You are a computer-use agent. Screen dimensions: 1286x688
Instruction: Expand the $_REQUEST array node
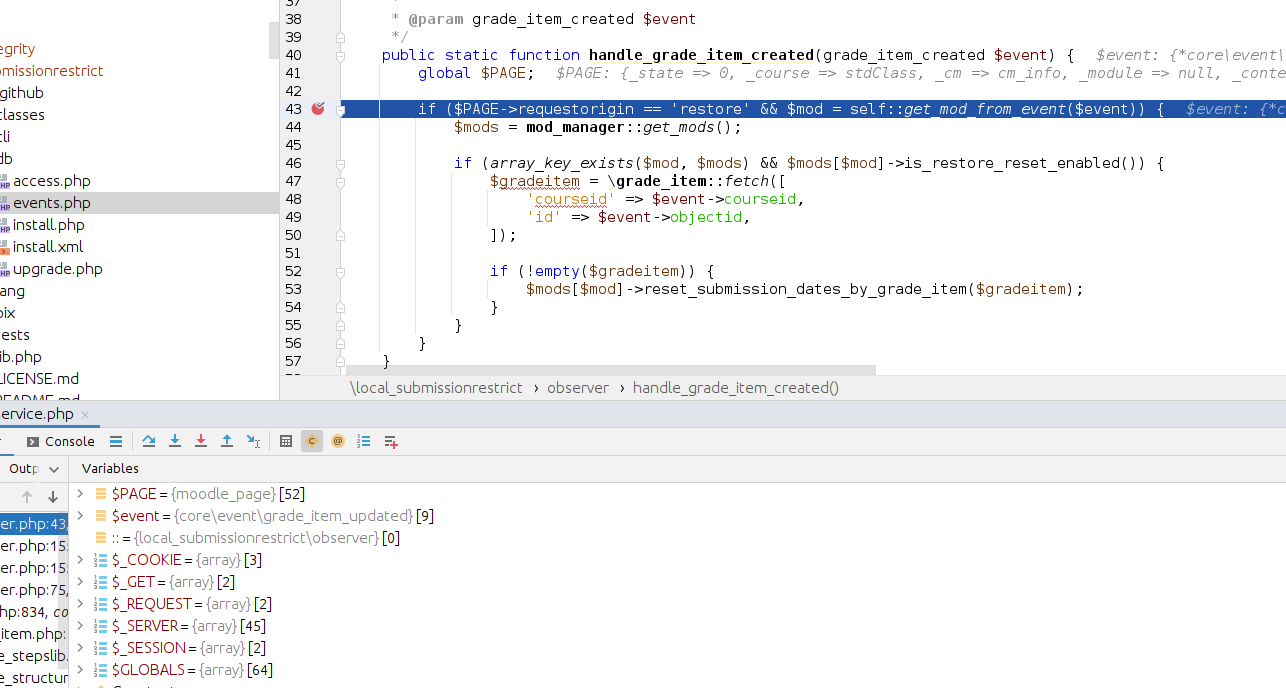(x=81, y=604)
